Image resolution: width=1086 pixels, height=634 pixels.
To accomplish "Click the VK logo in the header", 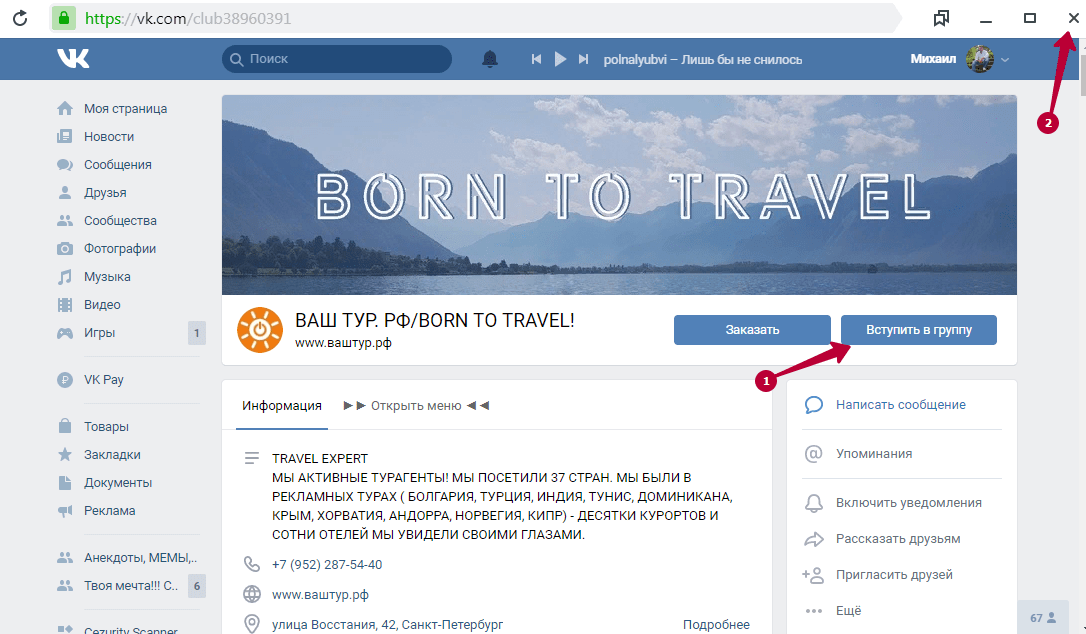I will [73, 59].
